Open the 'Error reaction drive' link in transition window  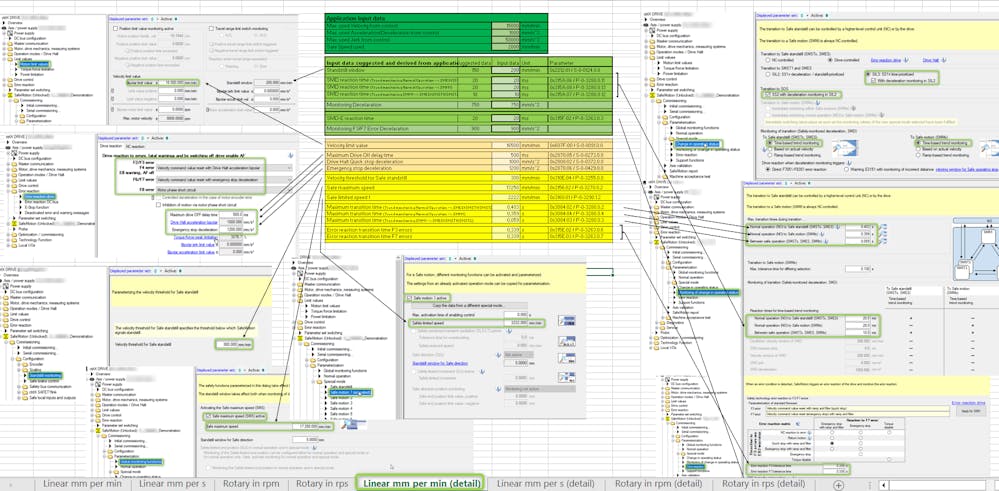click(885, 60)
